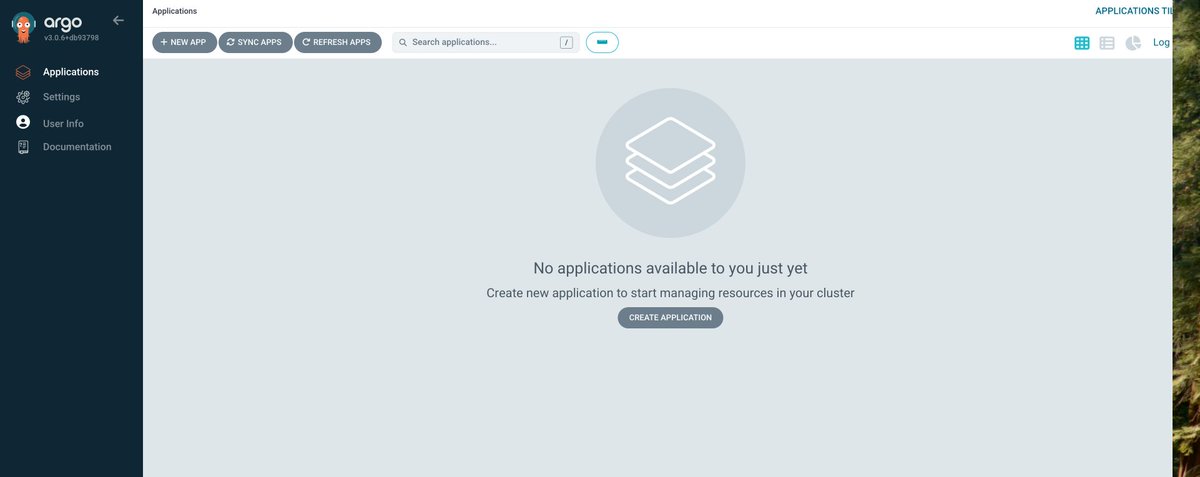Click the New App button

point(184,42)
